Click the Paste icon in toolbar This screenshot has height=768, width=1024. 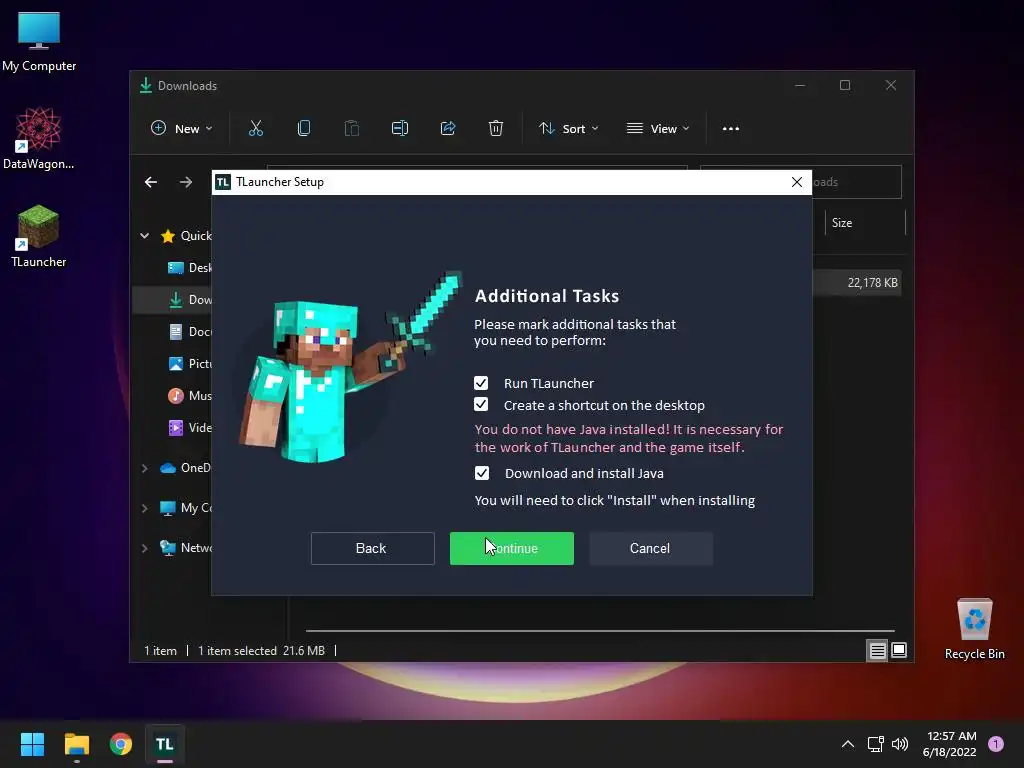click(352, 129)
